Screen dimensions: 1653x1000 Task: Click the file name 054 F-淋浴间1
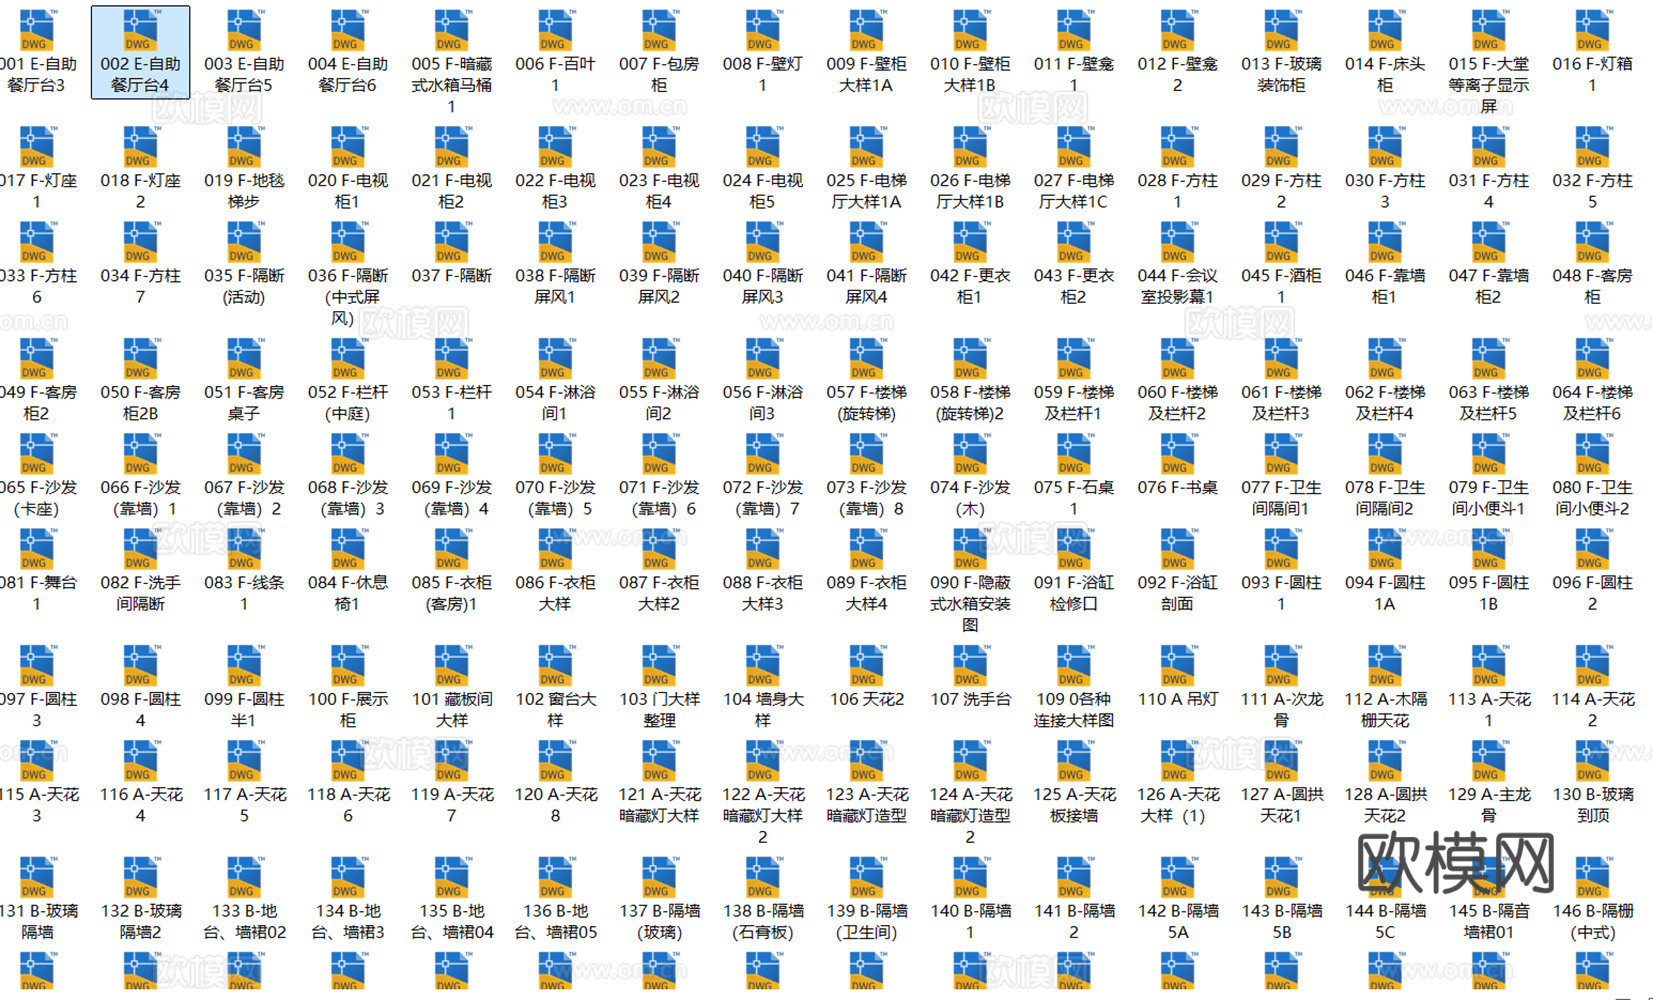556,403
